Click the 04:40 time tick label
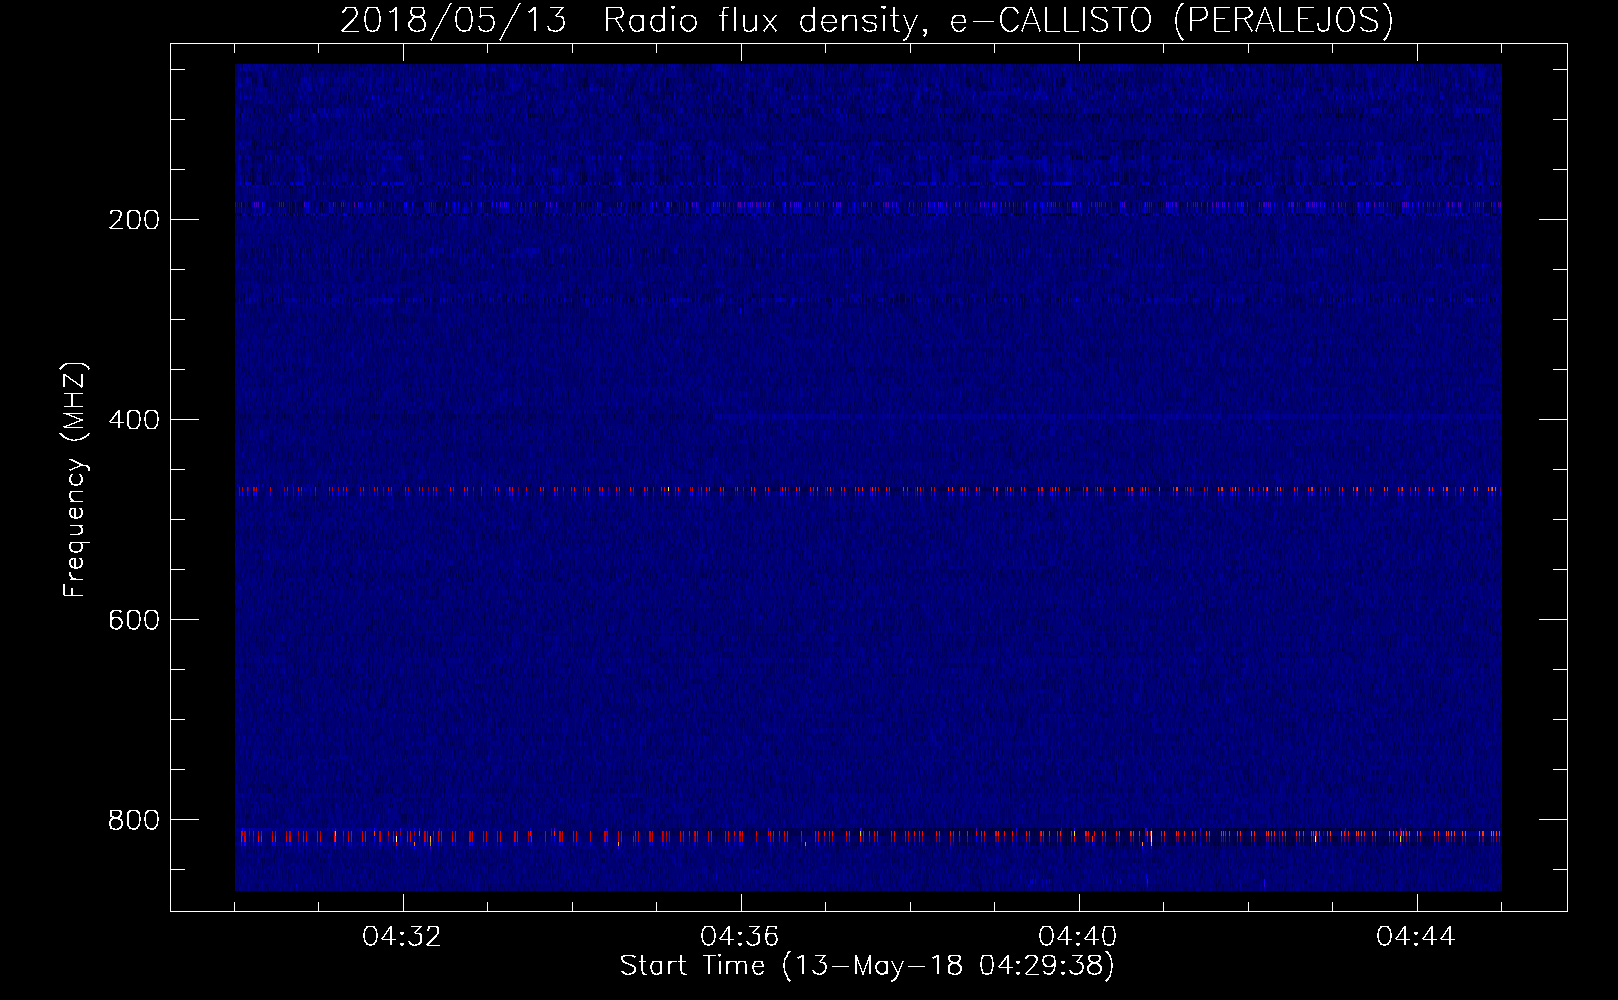 [x=1078, y=937]
